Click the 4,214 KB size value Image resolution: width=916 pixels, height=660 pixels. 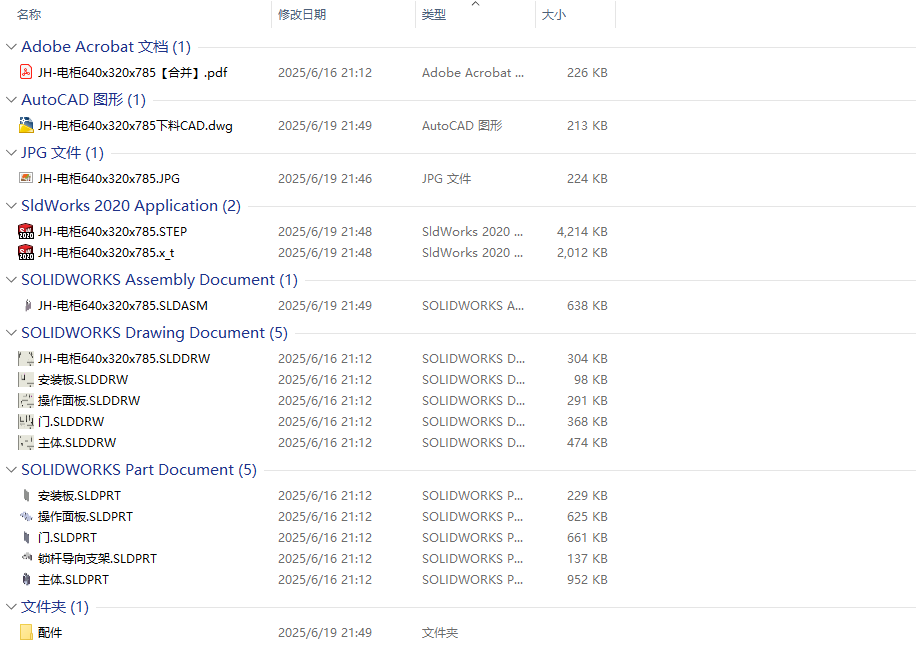click(582, 231)
